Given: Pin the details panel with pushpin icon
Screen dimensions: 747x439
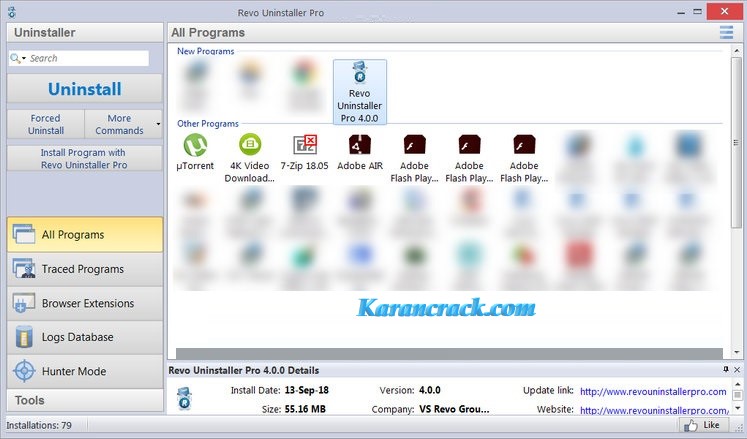Looking at the screenshot, I should point(726,369).
